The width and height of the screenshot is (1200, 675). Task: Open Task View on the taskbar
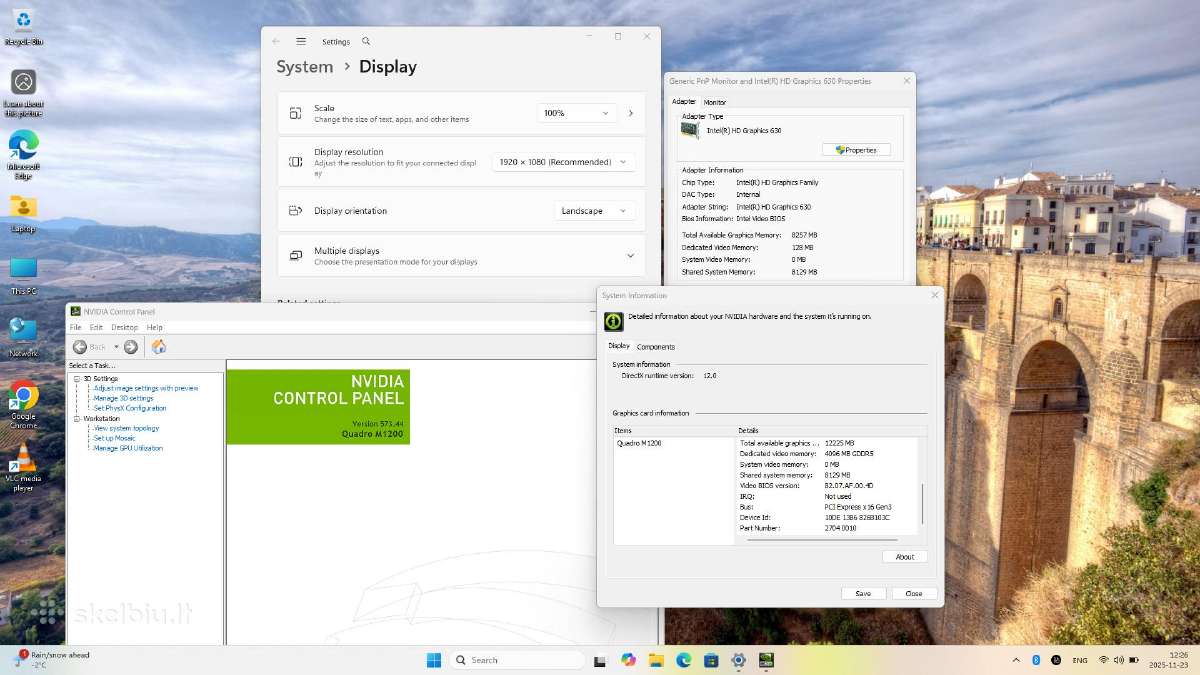tap(600, 660)
